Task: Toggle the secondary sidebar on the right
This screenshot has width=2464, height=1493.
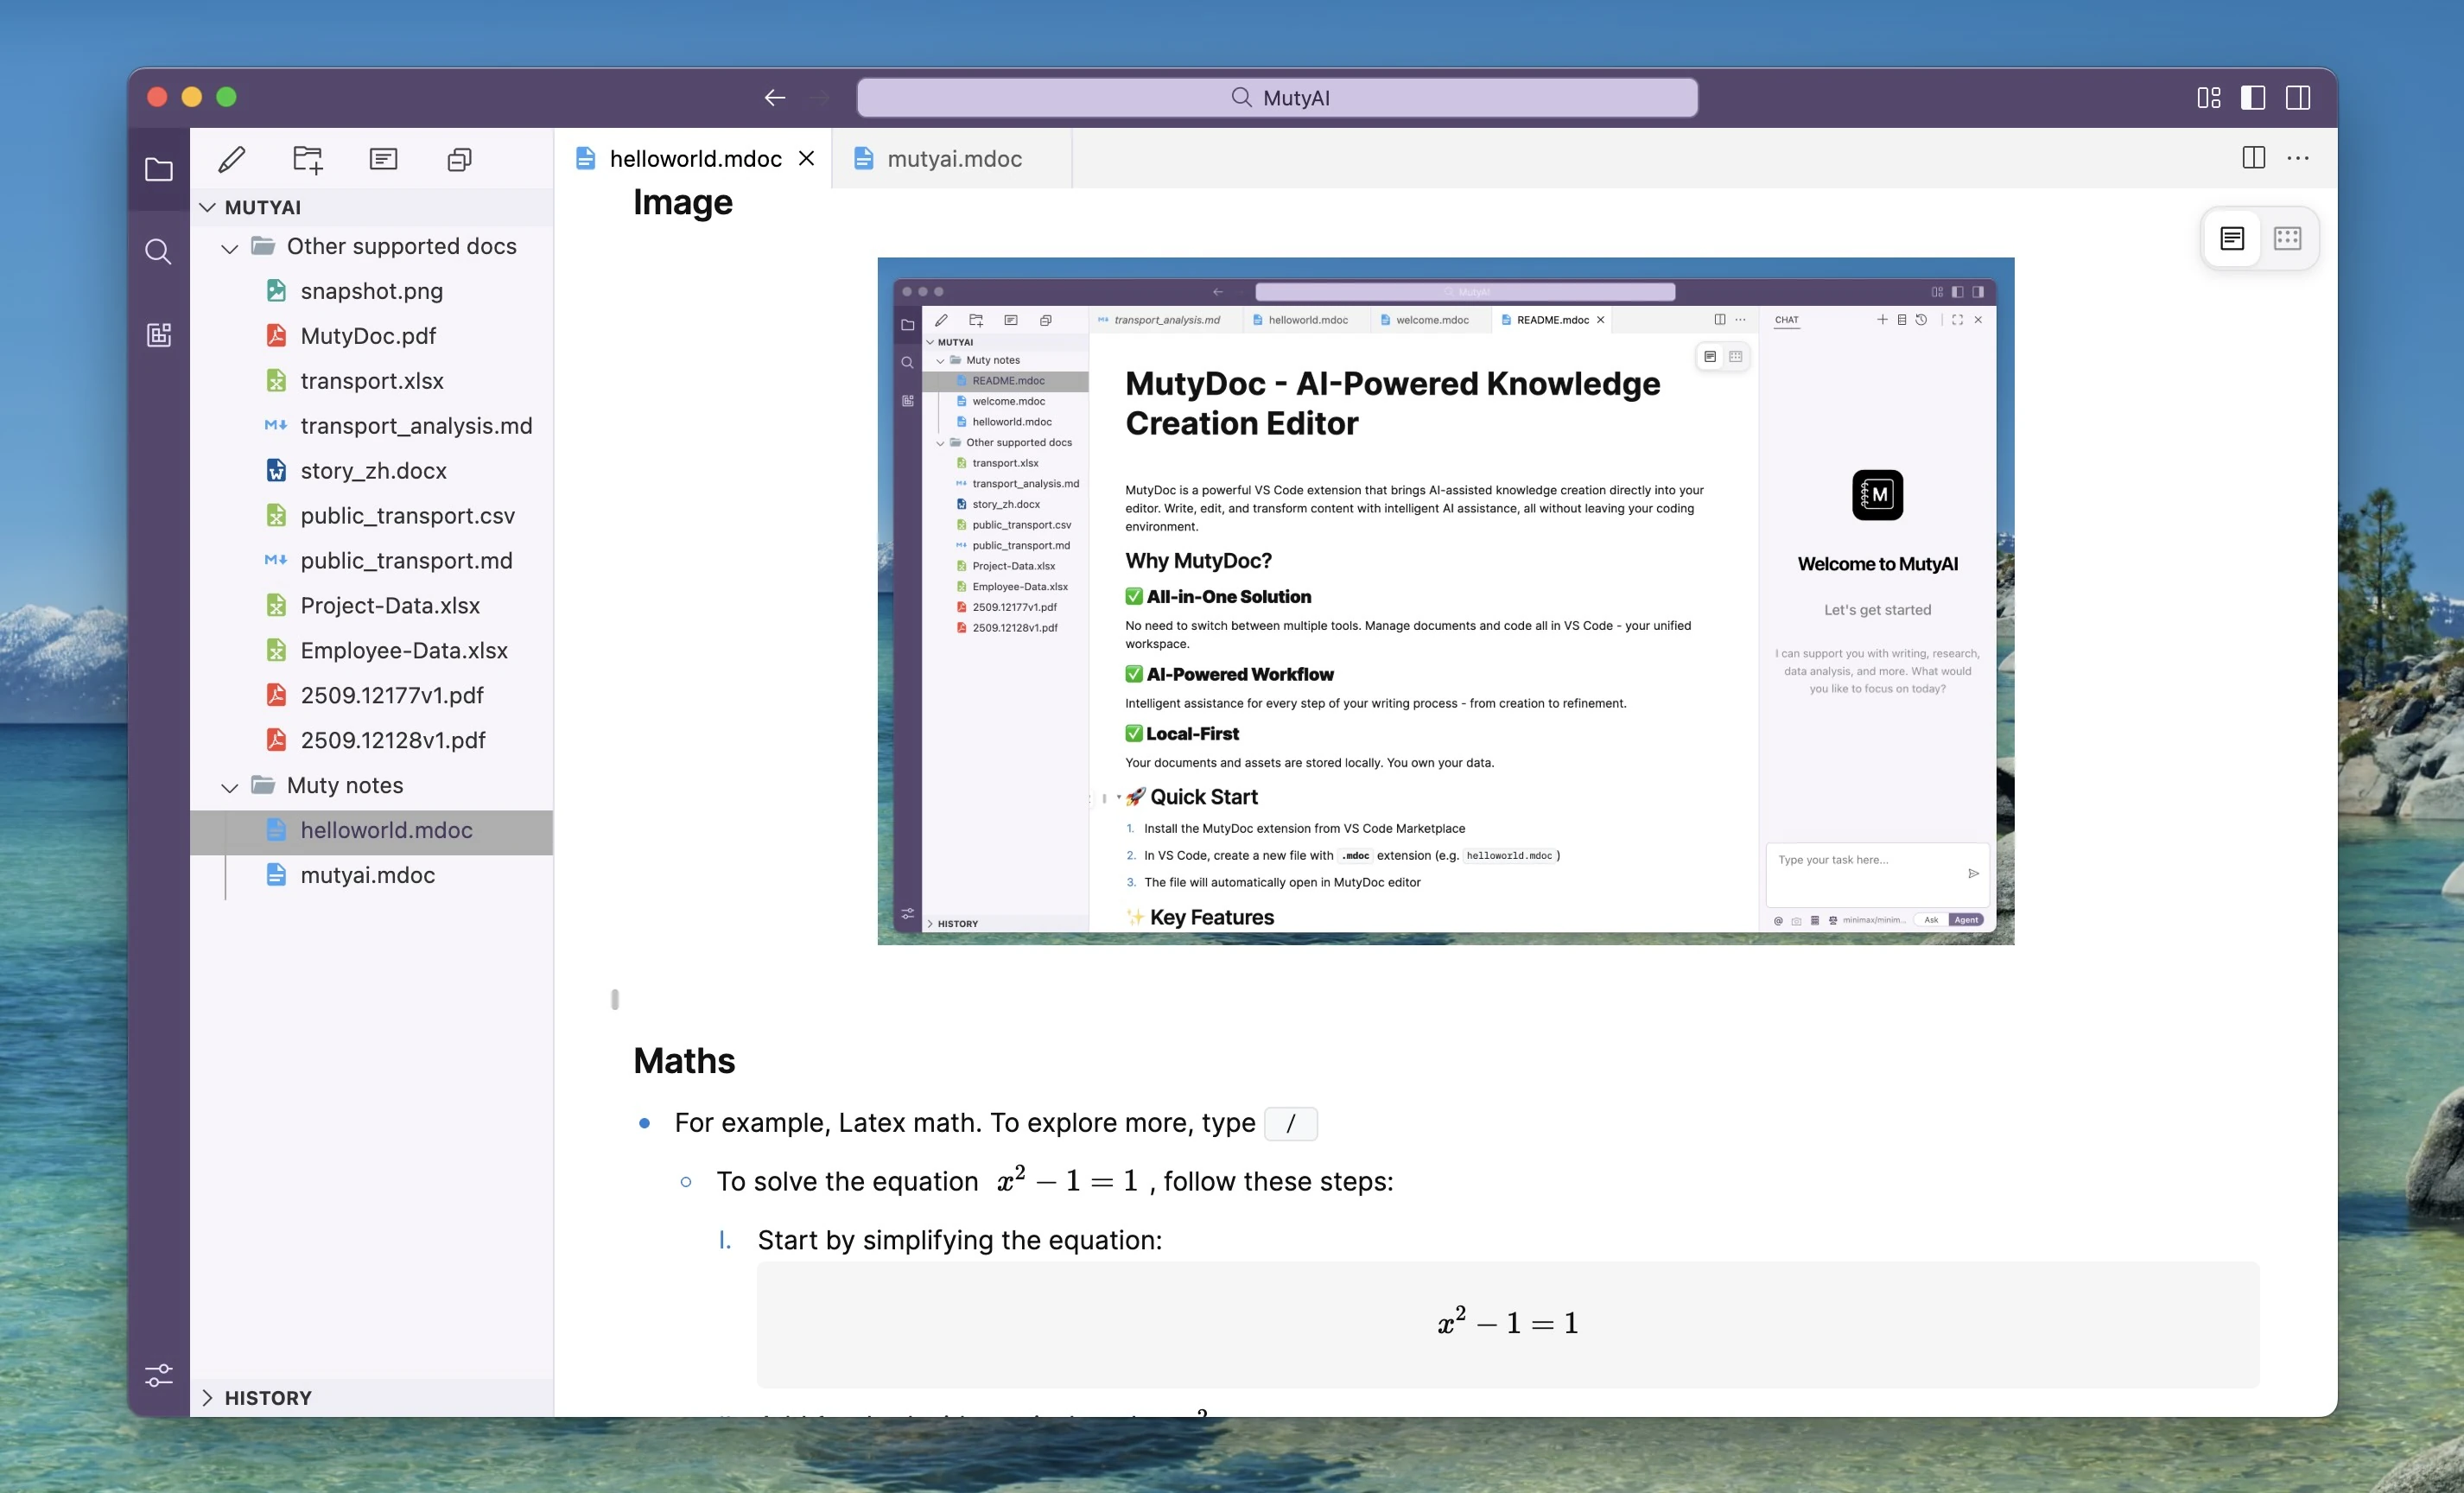Action: 2298,97
